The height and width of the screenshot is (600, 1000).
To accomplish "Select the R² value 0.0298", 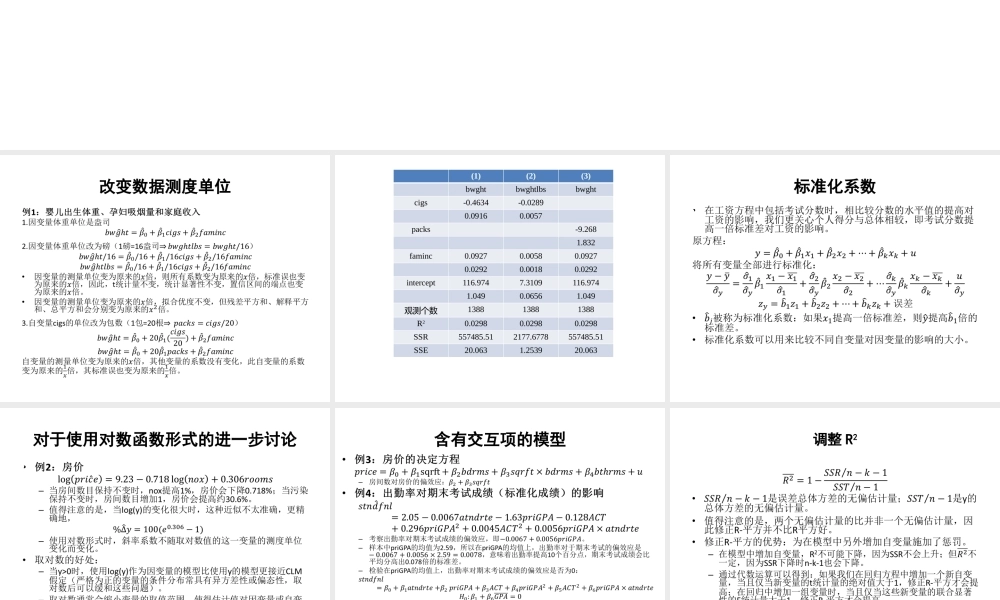I will [x=477, y=323].
